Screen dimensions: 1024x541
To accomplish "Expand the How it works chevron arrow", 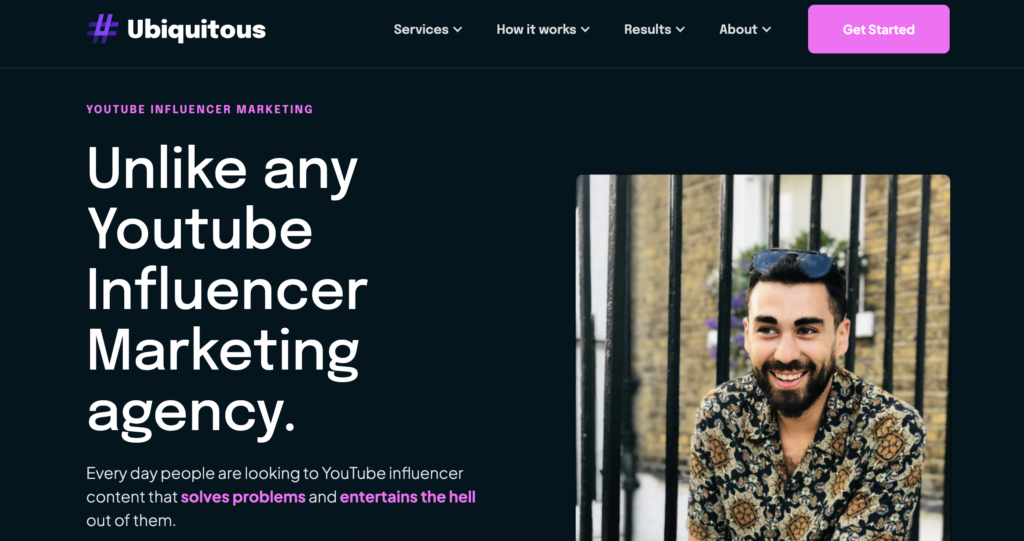I will click(585, 30).
